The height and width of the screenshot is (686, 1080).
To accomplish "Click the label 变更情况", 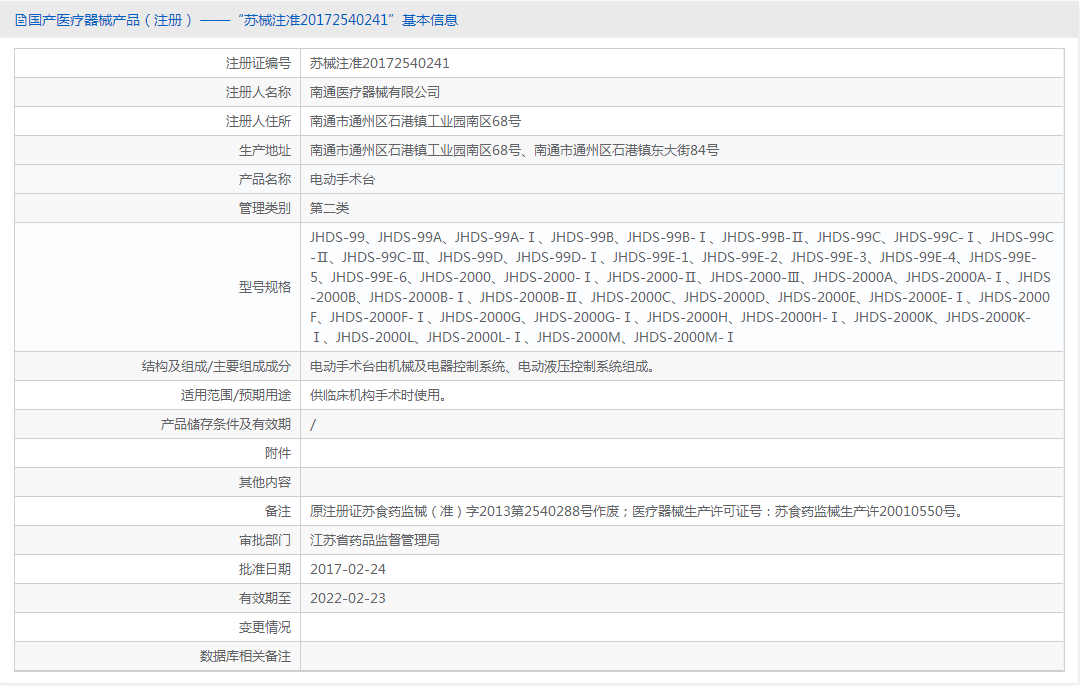I will pyautogui.click(x=264, y=627).
